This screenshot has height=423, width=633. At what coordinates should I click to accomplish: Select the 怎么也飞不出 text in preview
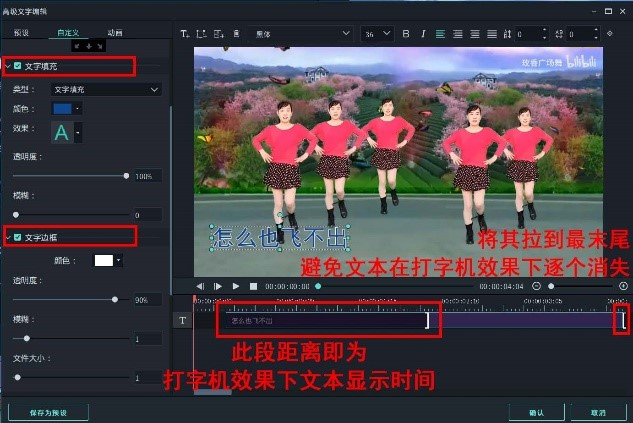[279, 238]
